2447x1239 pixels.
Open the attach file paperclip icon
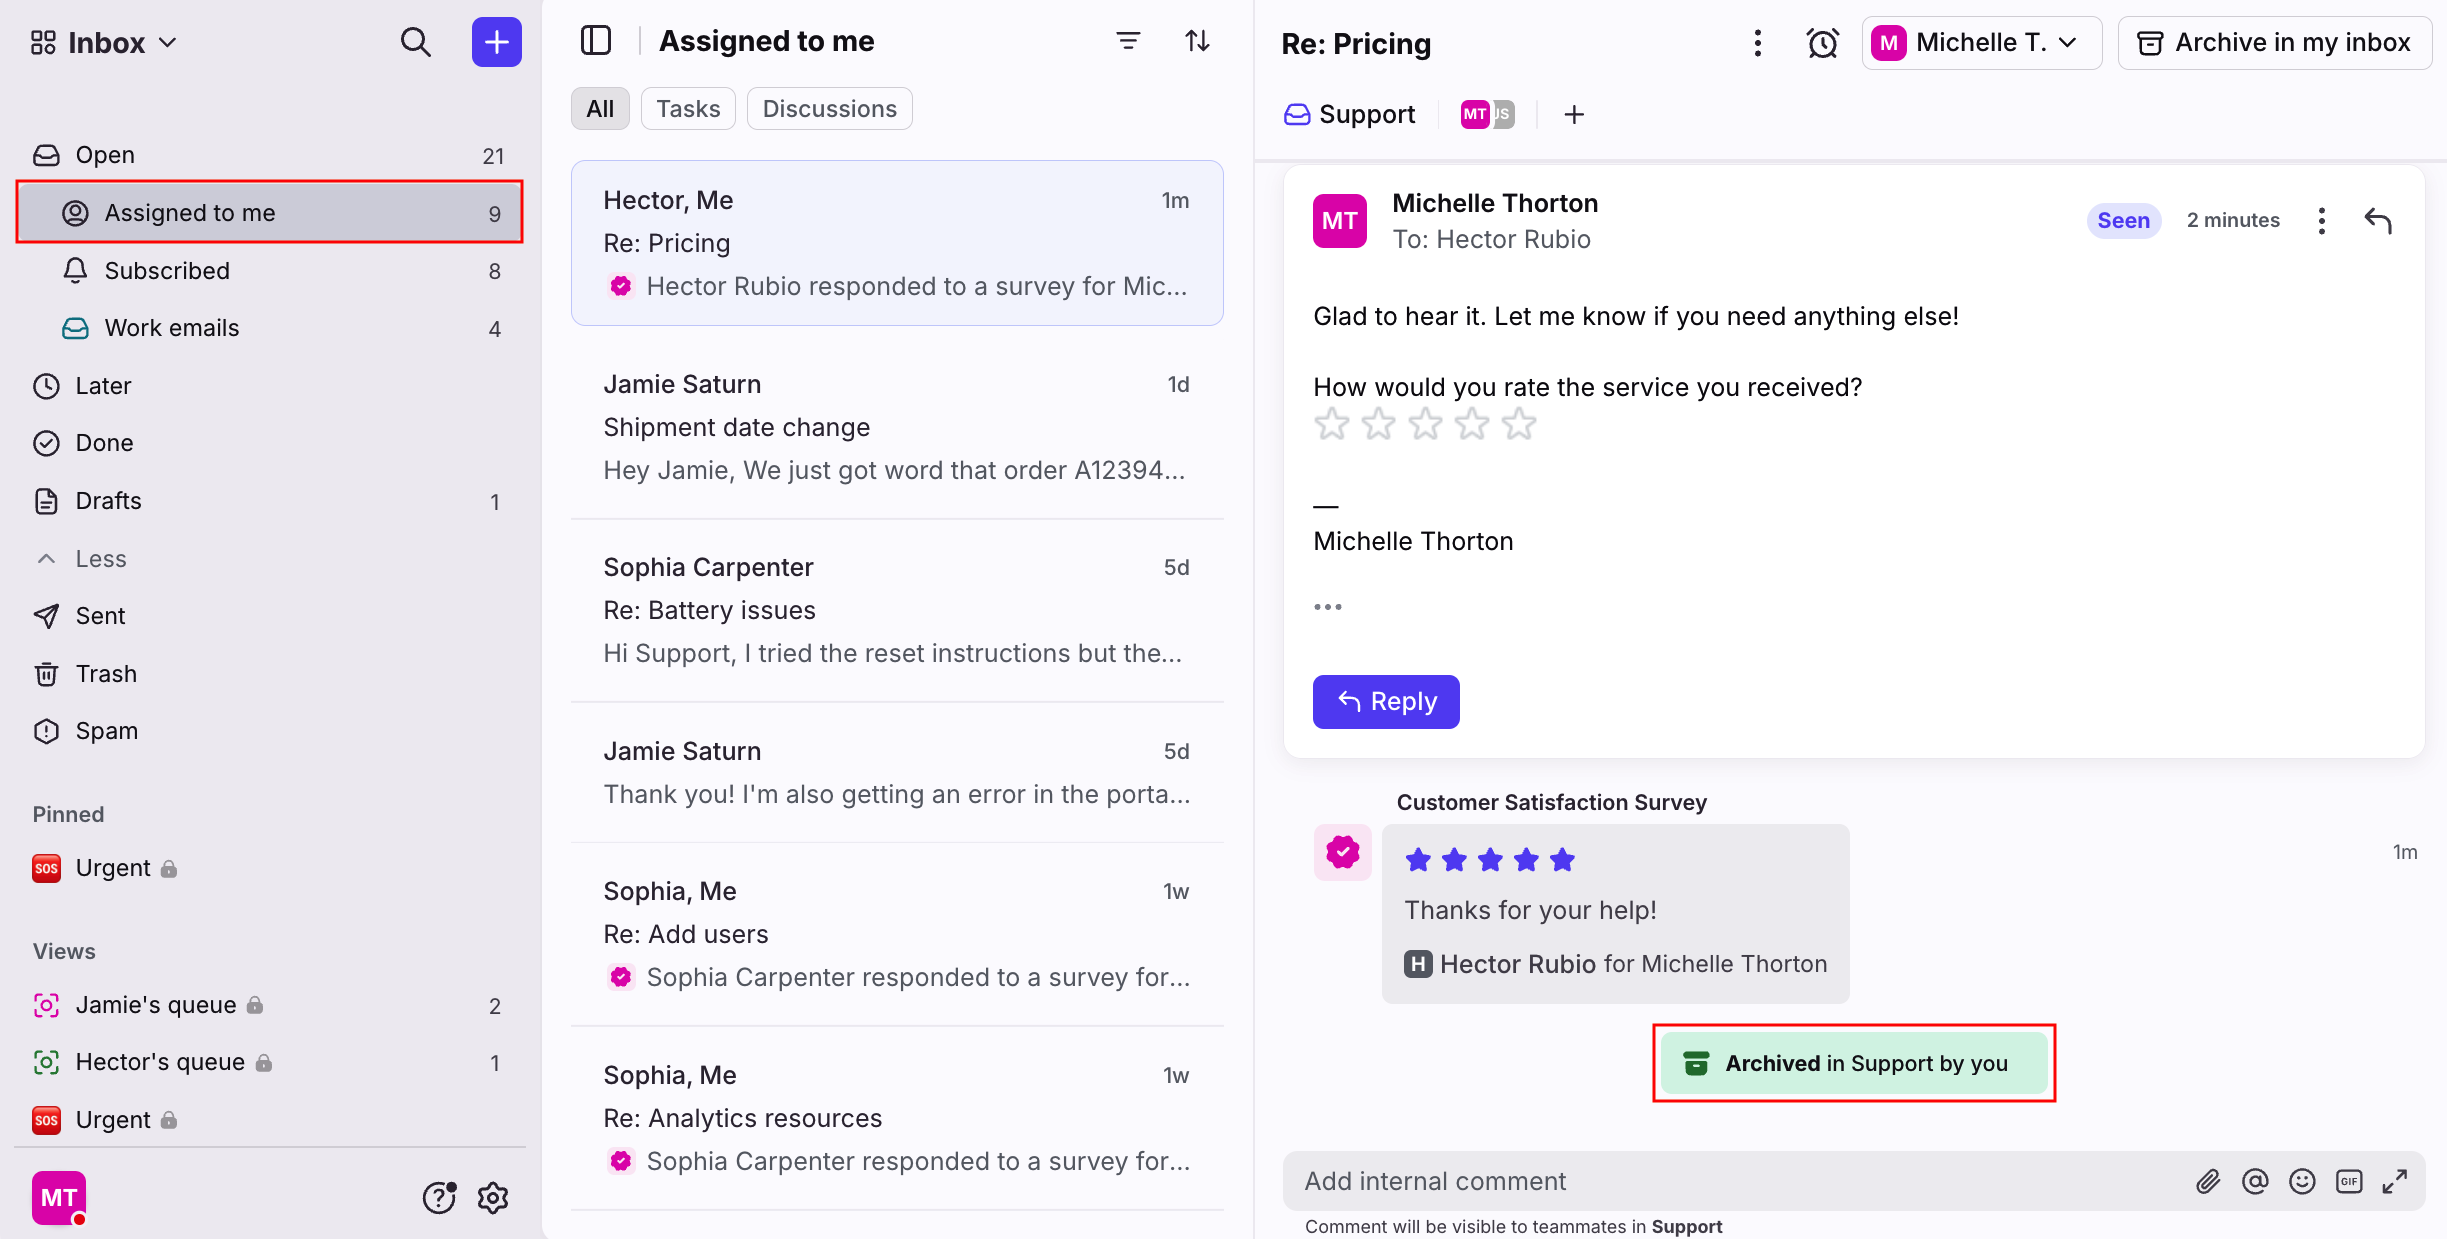point(2208,1181)
